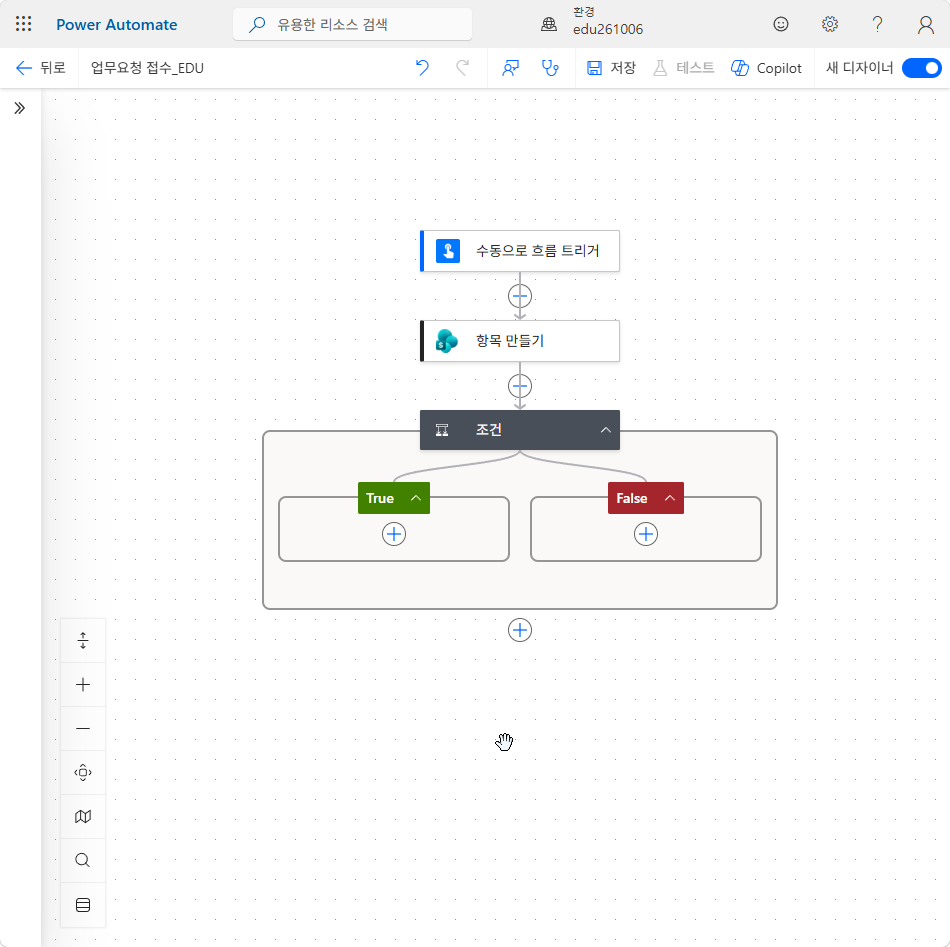Undo the last change
Image resolution: width=950 pixels, height=947 pixels.
[422, 68]
